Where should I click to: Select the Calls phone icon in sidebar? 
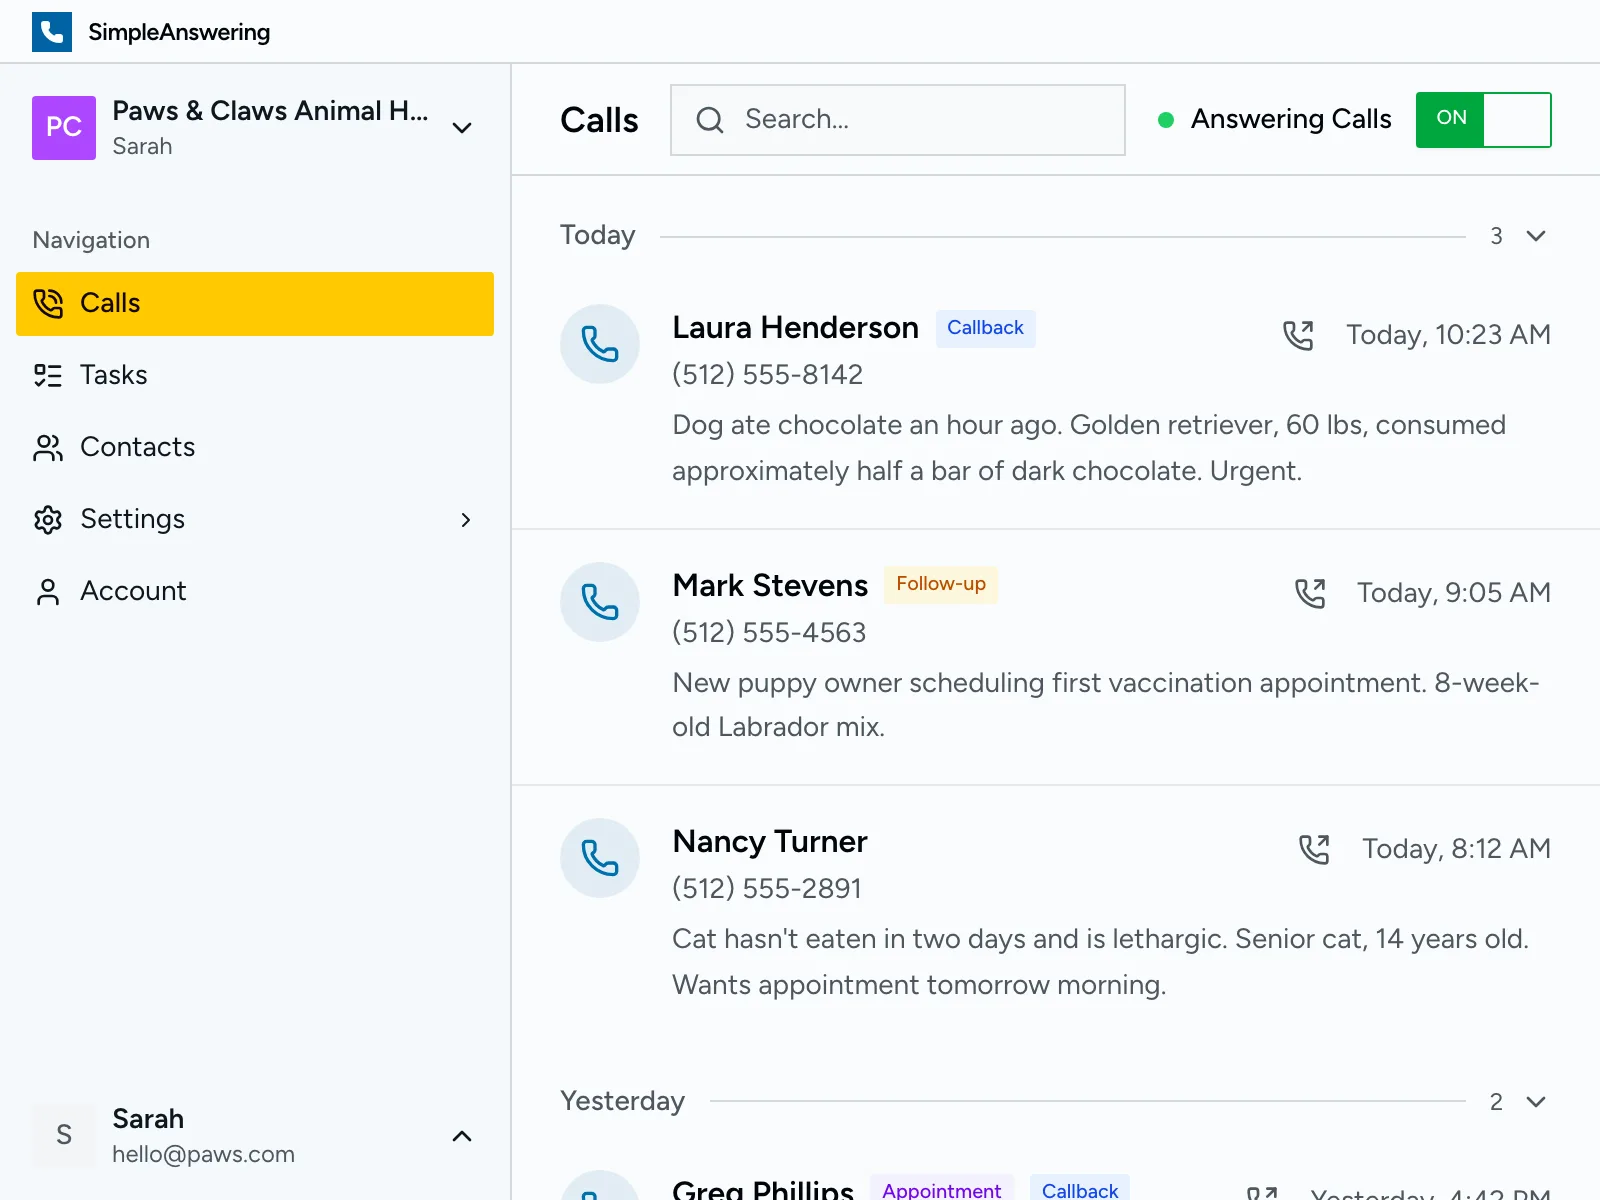[x=47, y=303]
